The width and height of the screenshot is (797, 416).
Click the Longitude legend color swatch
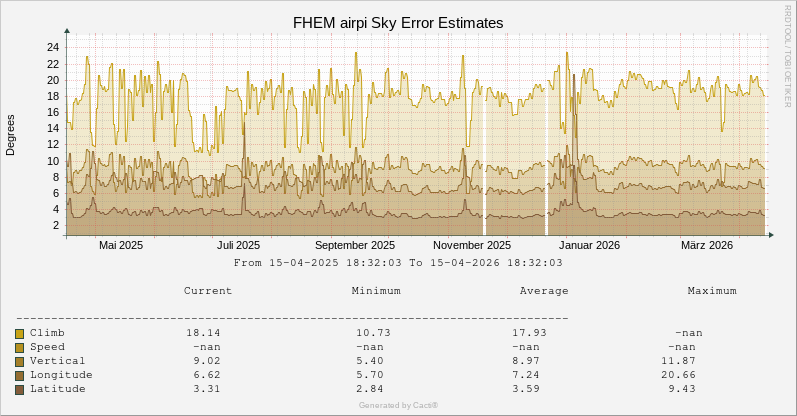click(x=19, y=375)
